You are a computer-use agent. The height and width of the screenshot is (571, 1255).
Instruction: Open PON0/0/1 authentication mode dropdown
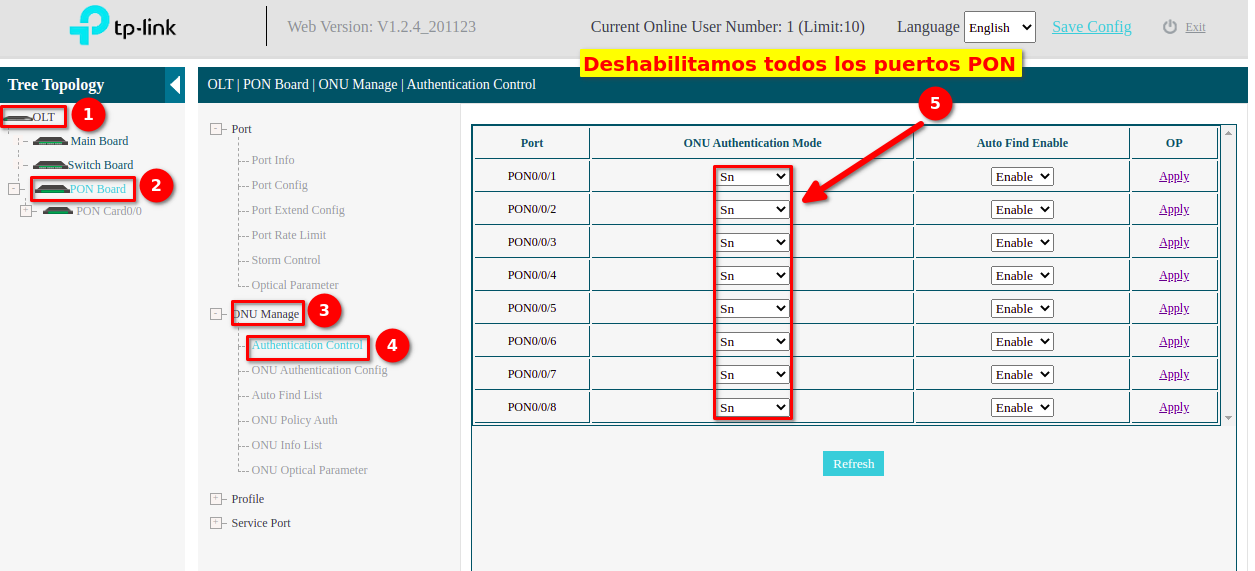[x=753, y=177]
